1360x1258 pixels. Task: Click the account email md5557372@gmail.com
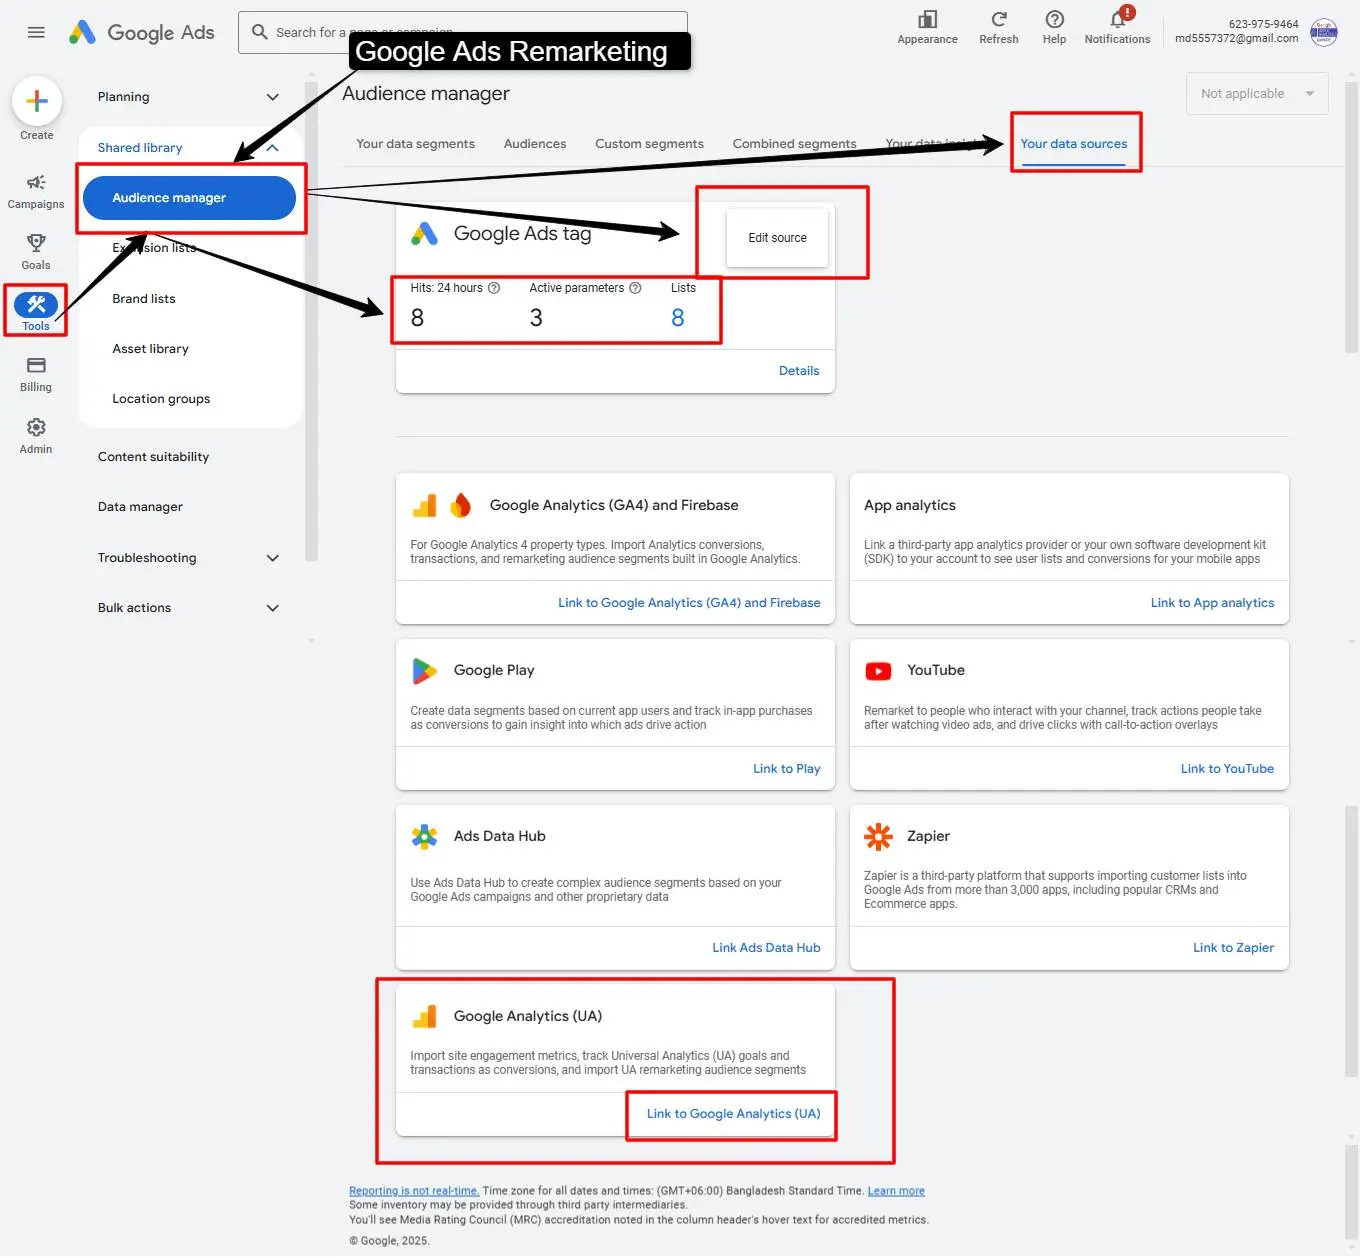point(1236,39)
